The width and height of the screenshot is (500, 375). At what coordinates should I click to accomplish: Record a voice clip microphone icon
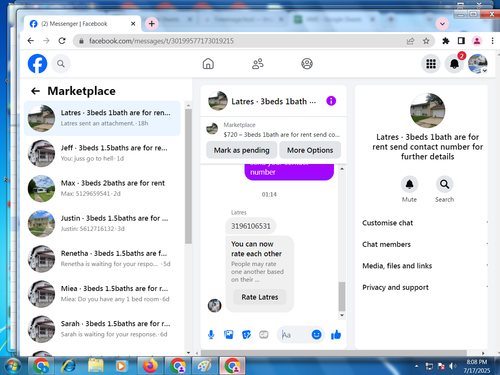click(211, 335)
